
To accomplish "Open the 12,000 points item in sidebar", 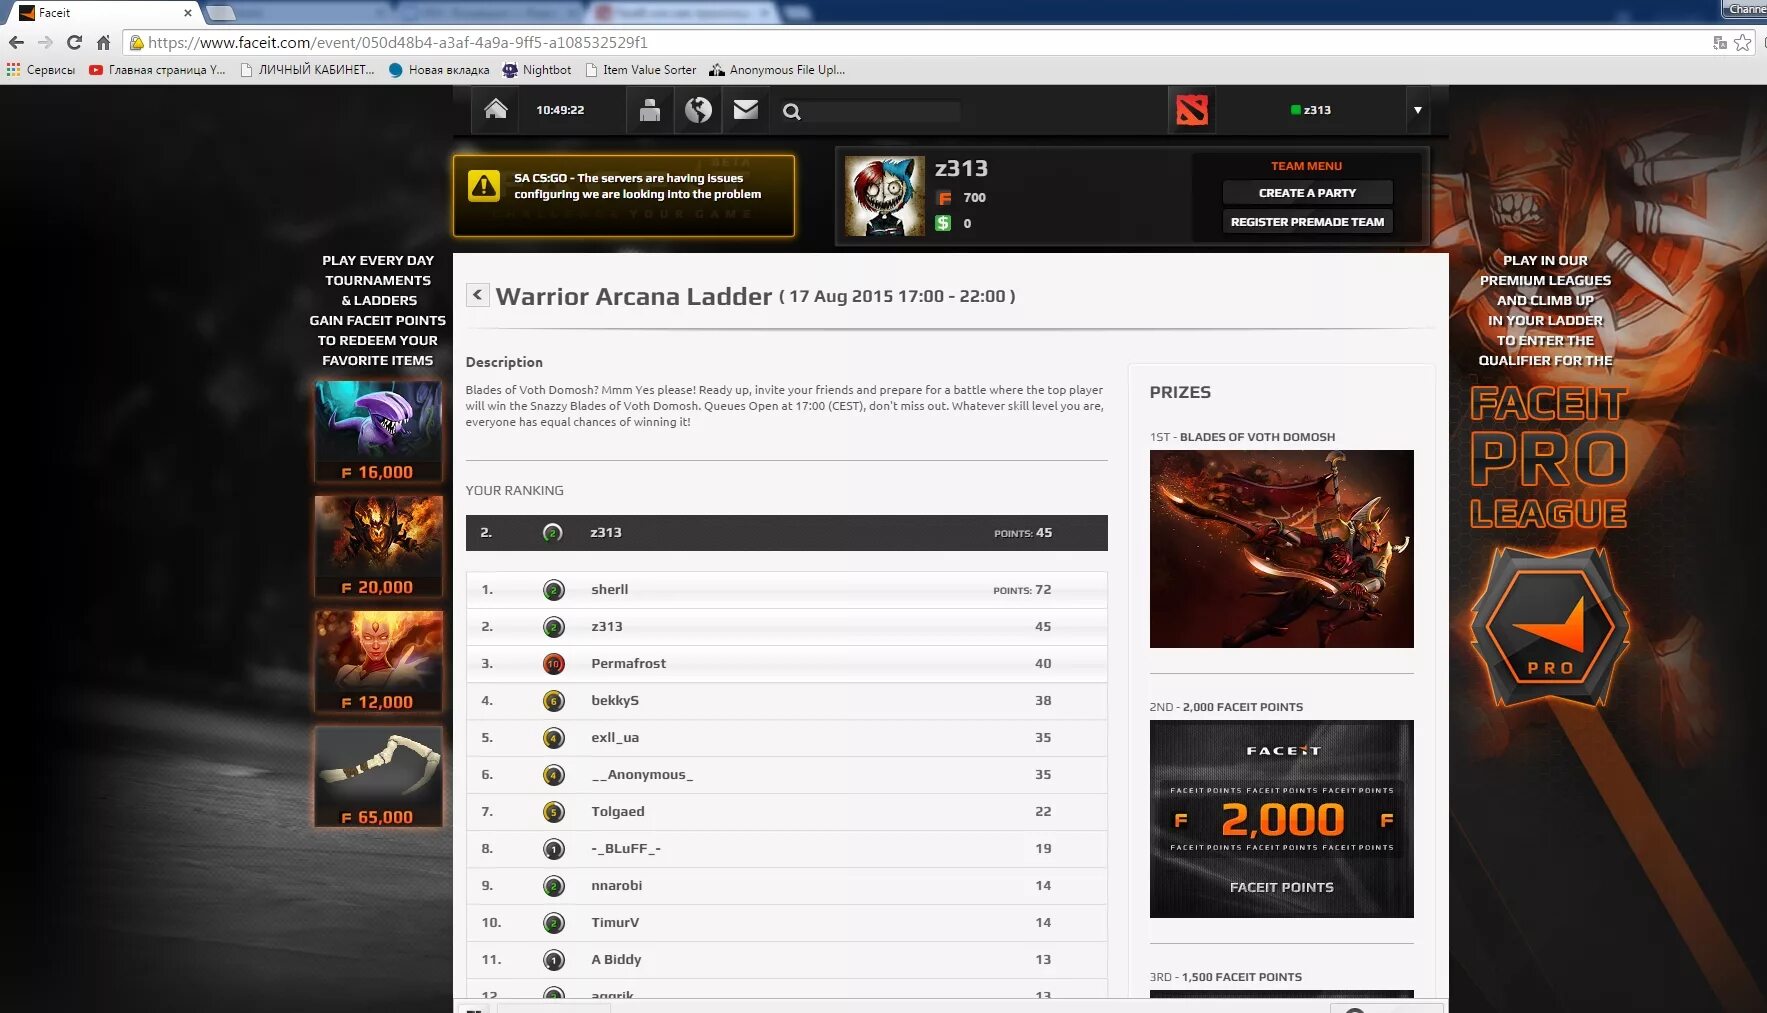I will pos(378,662).
